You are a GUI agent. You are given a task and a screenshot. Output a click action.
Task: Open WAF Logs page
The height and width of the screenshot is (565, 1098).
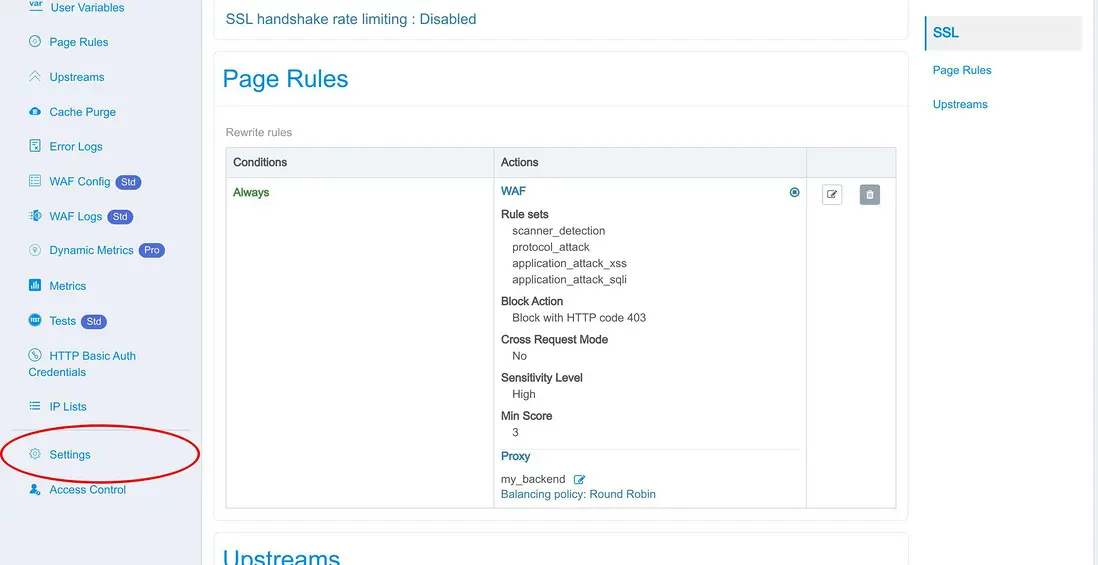pyautogui.click(x=76, y=216)
